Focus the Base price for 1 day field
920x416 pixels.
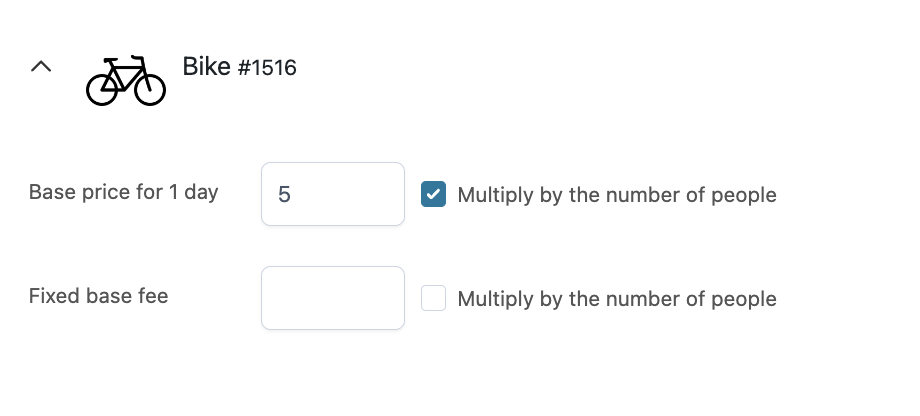(333, 194)
